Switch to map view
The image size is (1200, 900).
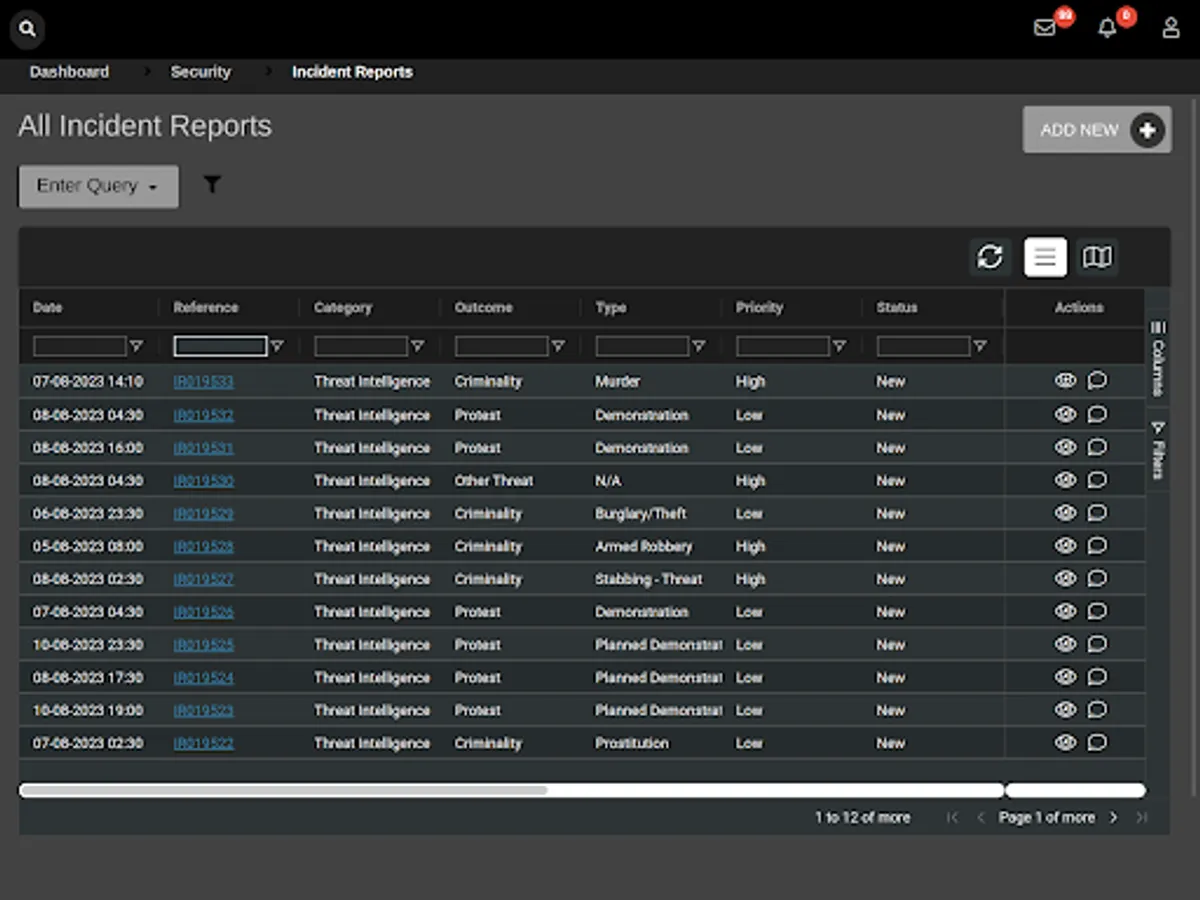1097,257
